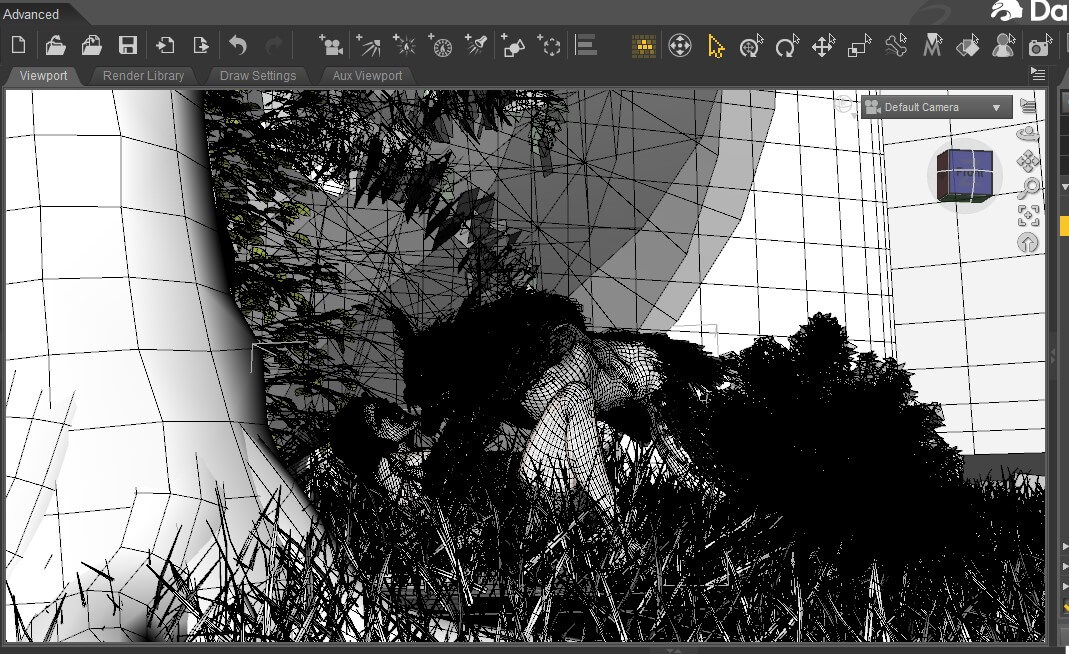Open the Aux Viewport tab
This screenshot has width=1069, height=654.
367,76
